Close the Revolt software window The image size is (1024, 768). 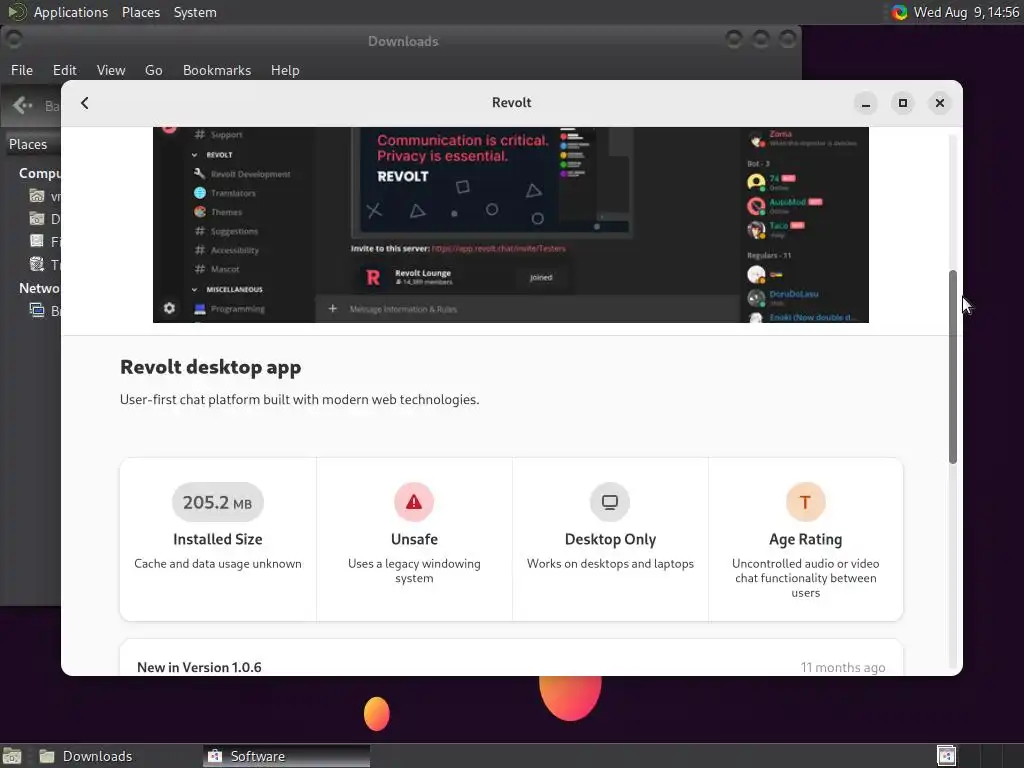coord(940,103)
